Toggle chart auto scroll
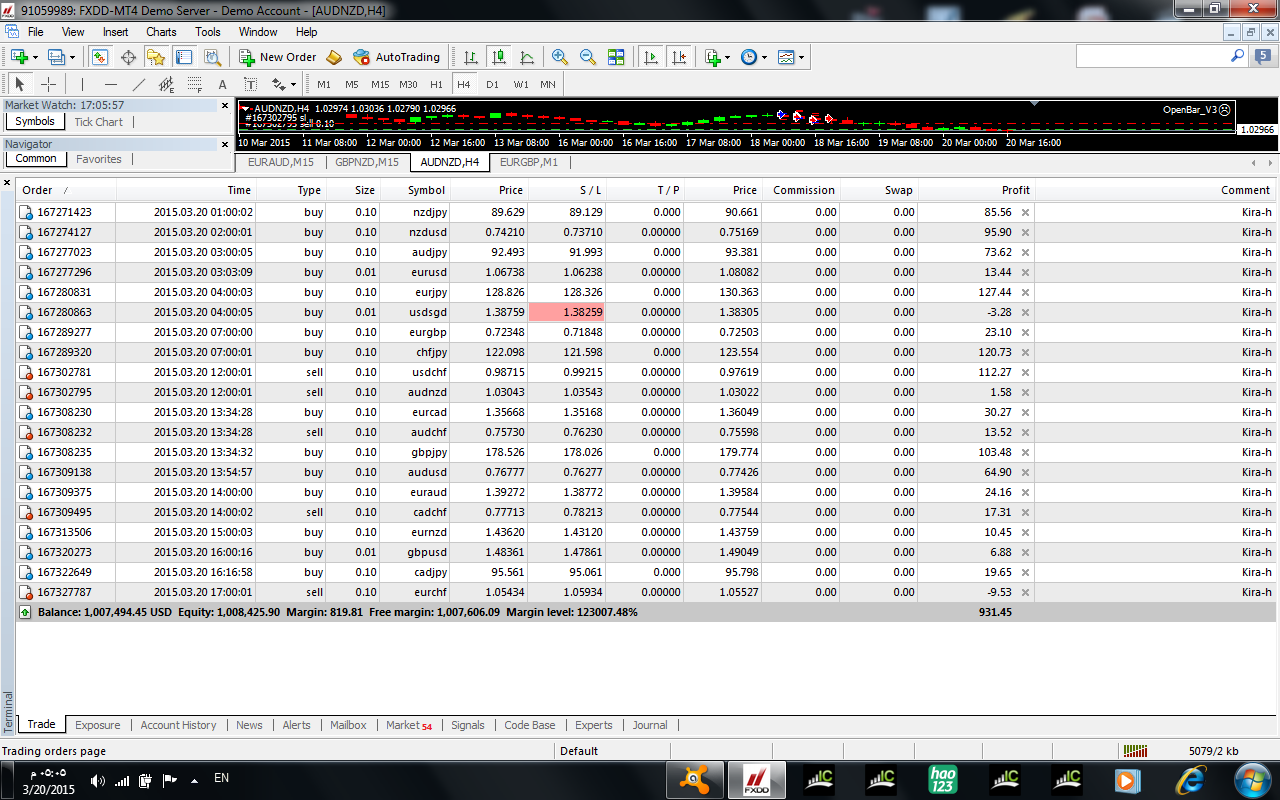Image resolution: width=1280 pixels, height=800 pixels. 651,57
